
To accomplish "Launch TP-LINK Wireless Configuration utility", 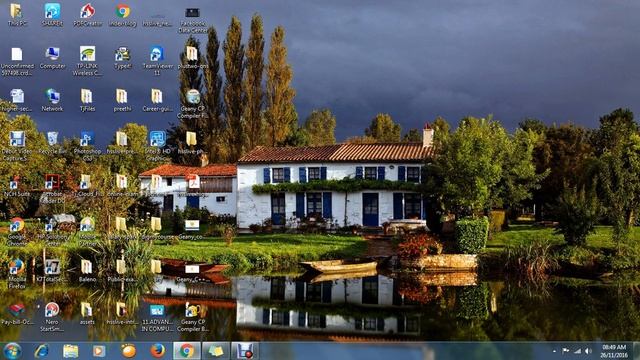I will (87, 61).
